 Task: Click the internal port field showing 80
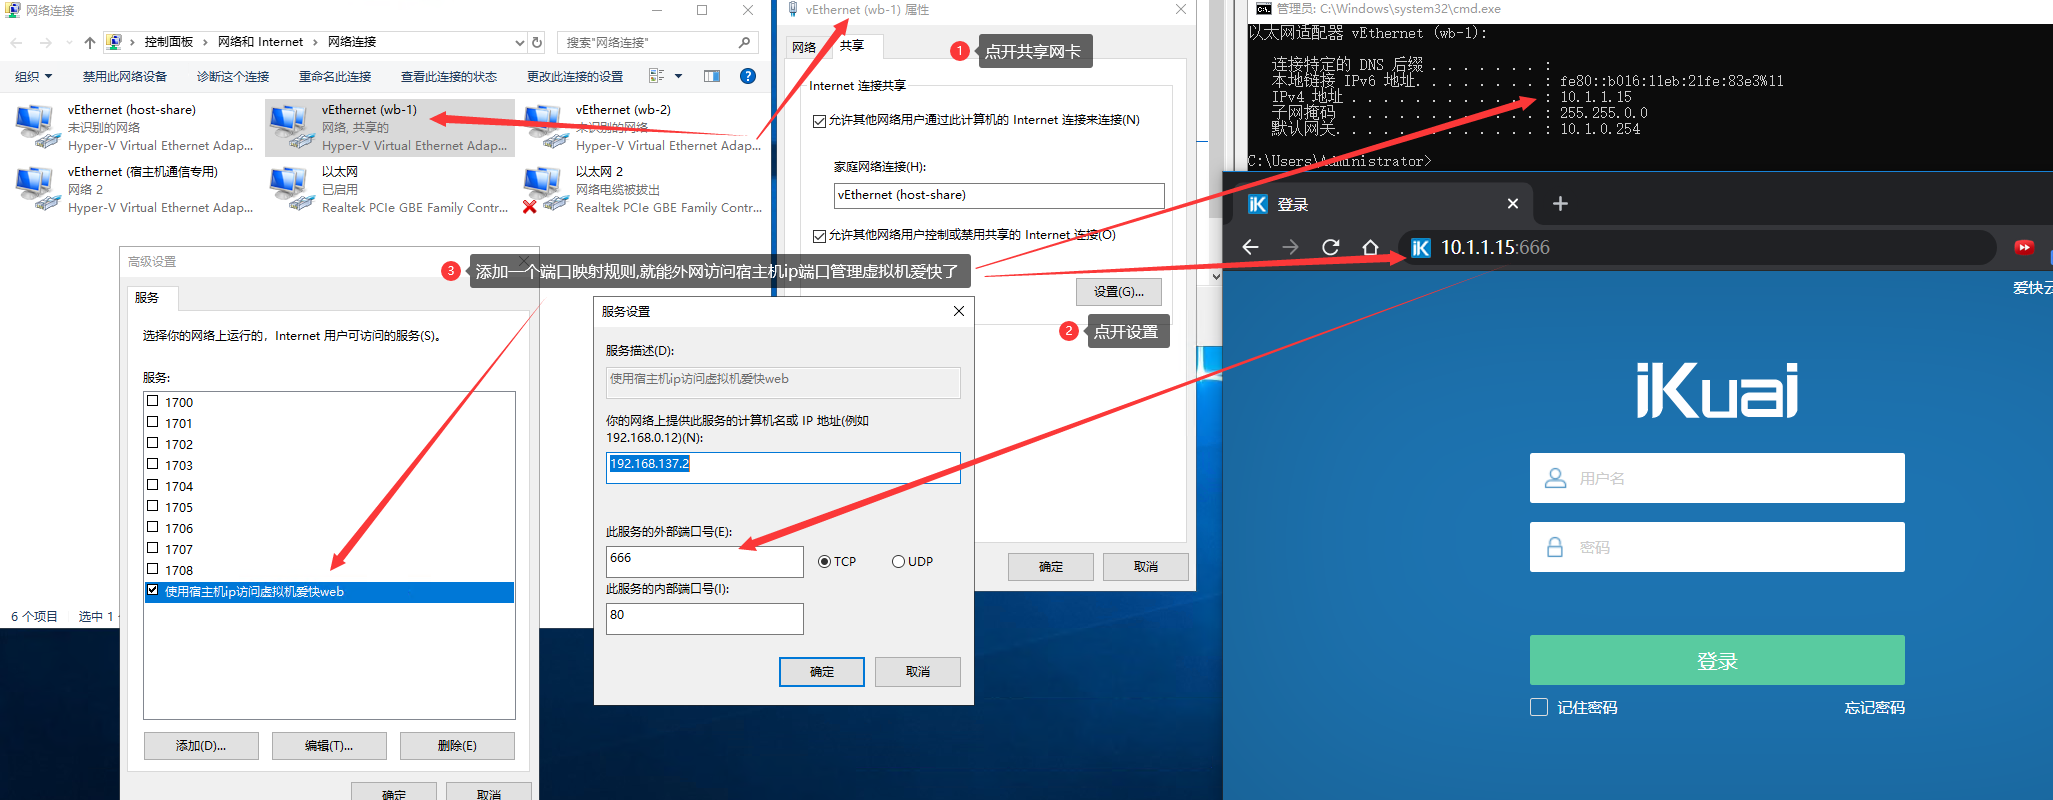(x=704, y=618)
